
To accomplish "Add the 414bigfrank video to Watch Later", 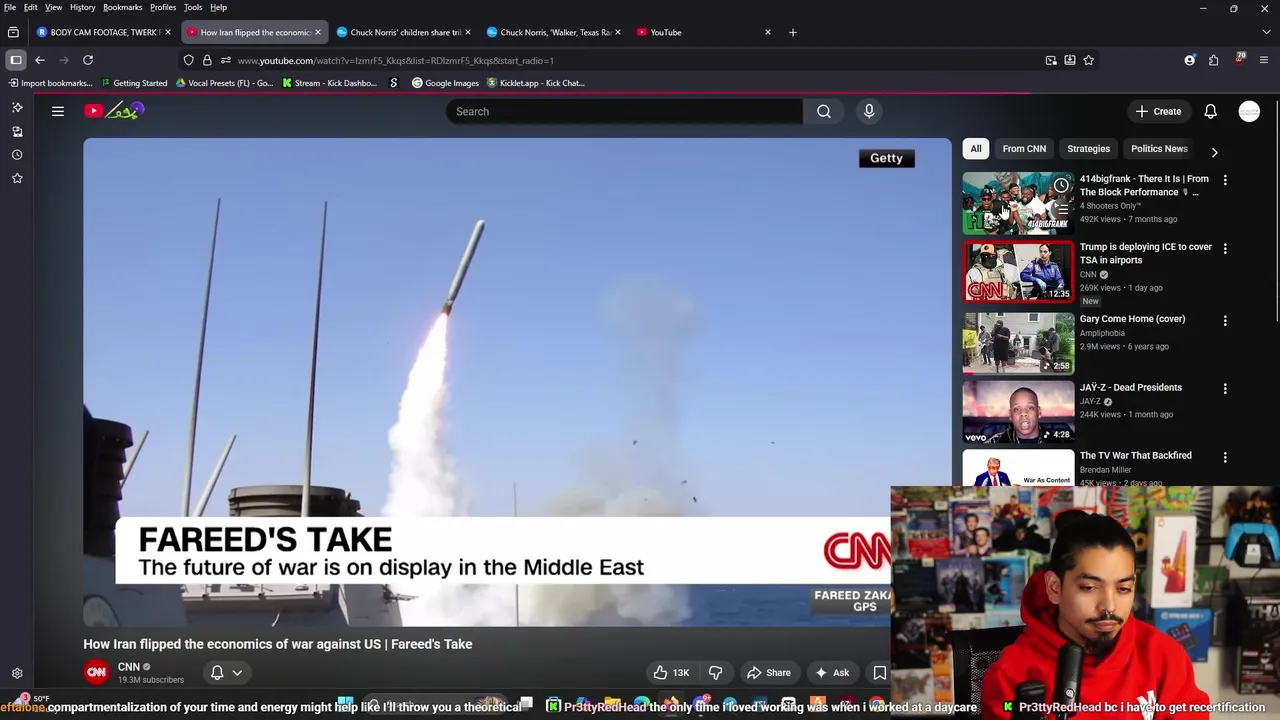I will 1061,185.
